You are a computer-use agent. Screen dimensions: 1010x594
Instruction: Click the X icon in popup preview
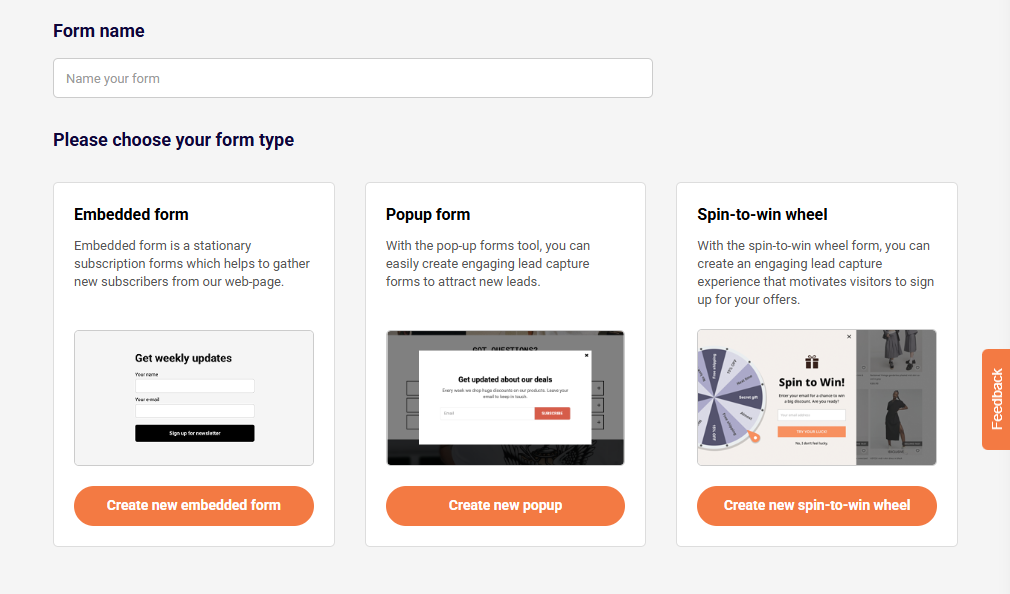click(x=587, y=355)
